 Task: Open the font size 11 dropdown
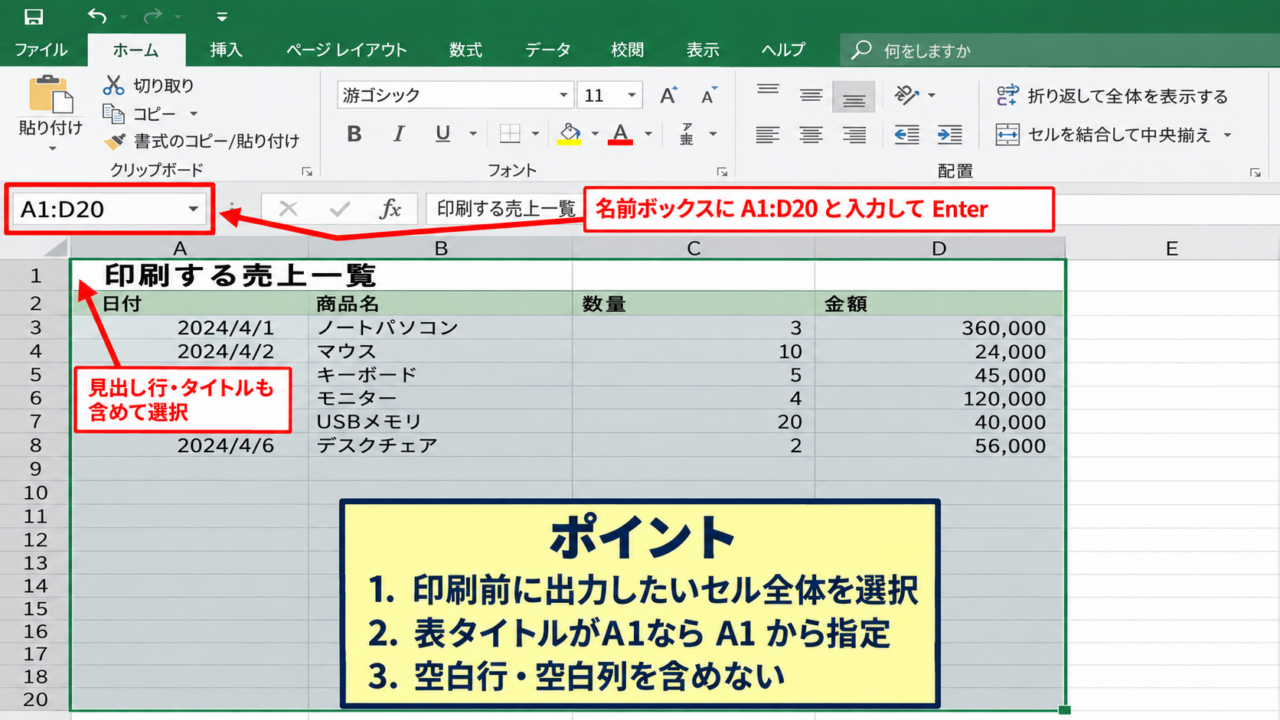click(633, 96)
